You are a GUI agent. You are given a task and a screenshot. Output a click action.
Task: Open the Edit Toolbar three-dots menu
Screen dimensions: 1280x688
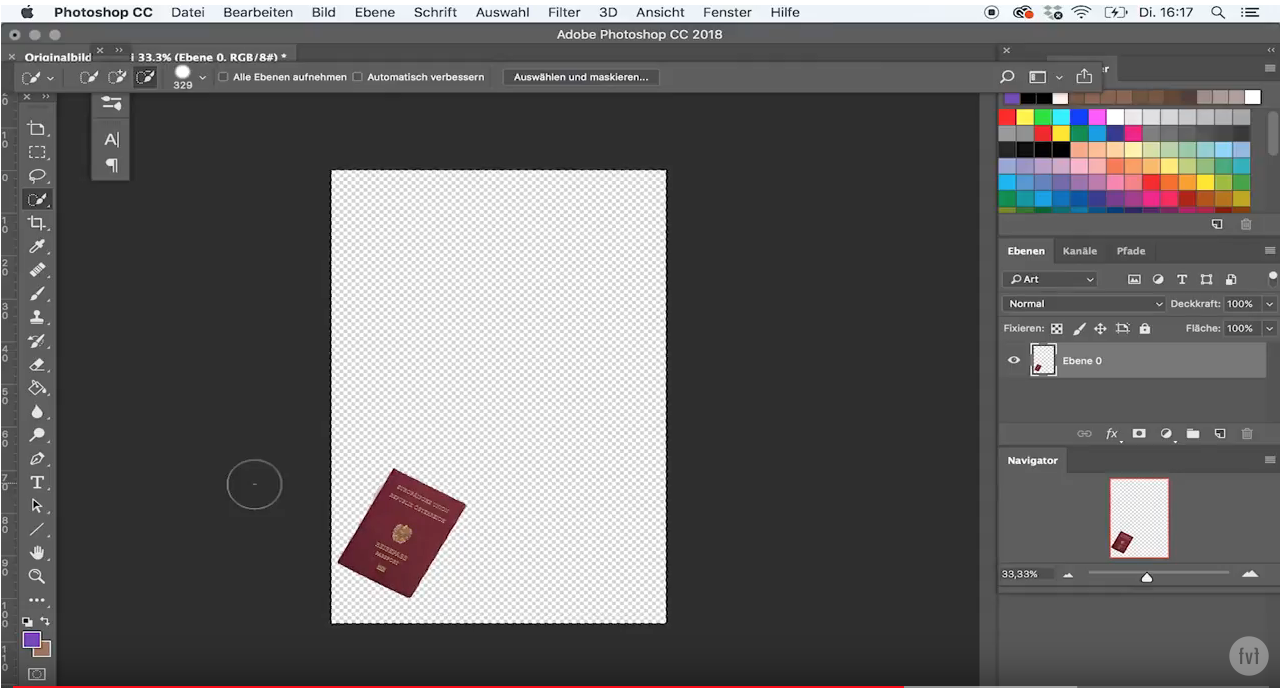coord(37,601)
